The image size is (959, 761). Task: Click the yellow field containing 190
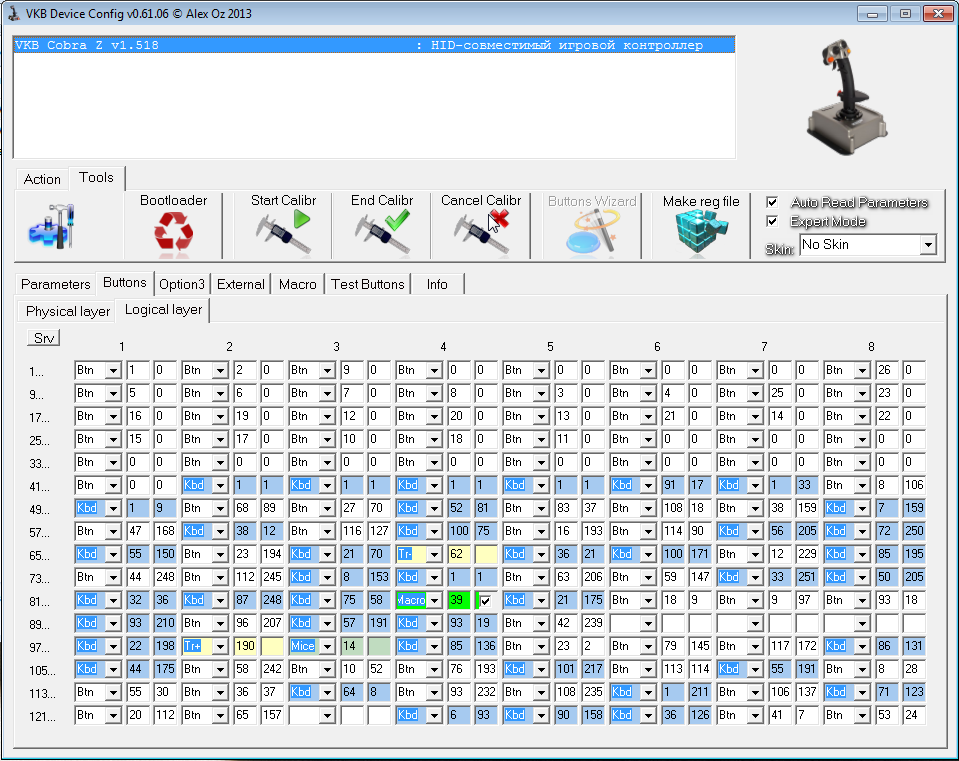pos(245,647)
